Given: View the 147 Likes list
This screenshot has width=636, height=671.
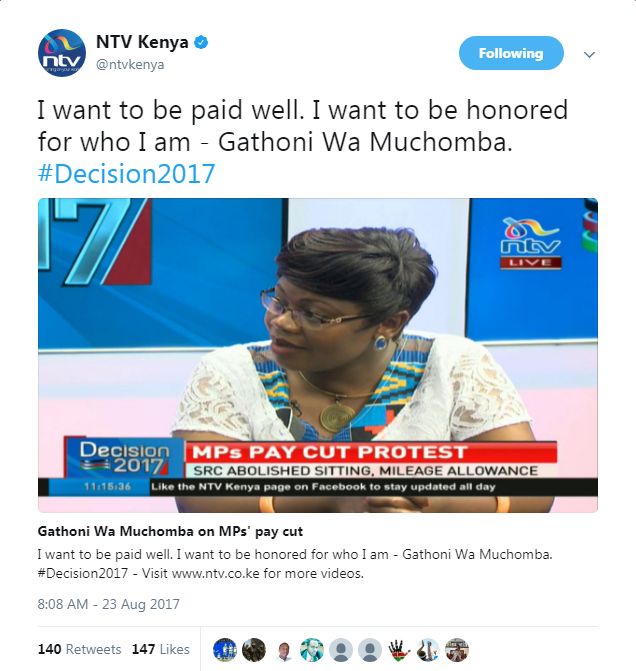Looking at the screenshot, I should (x=160, y=649).
